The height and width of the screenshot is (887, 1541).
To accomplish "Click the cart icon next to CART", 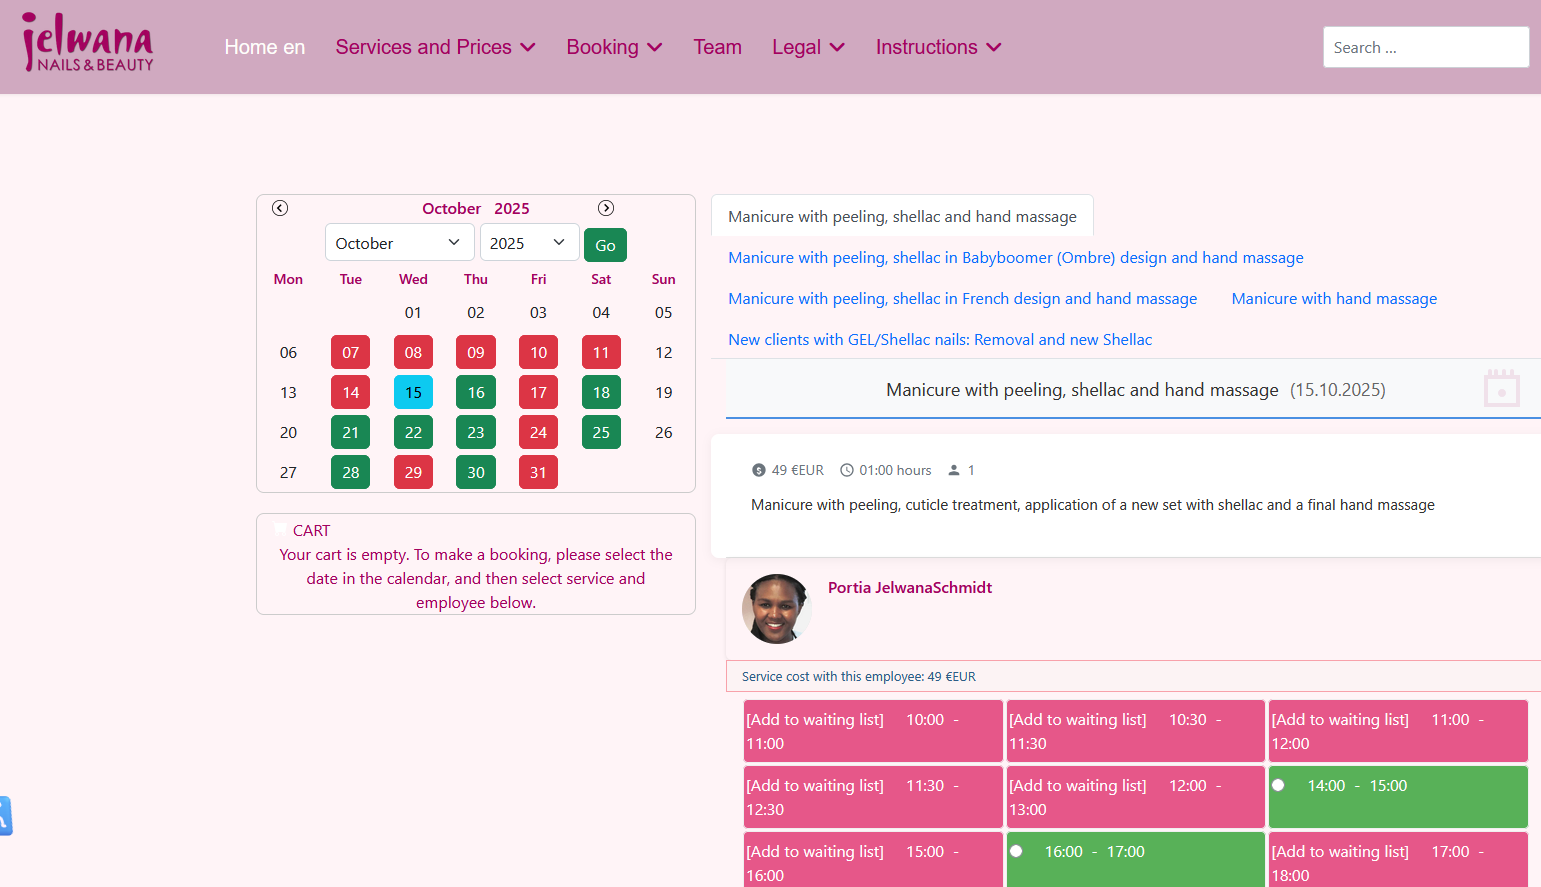I will click(x=281, y=530).
